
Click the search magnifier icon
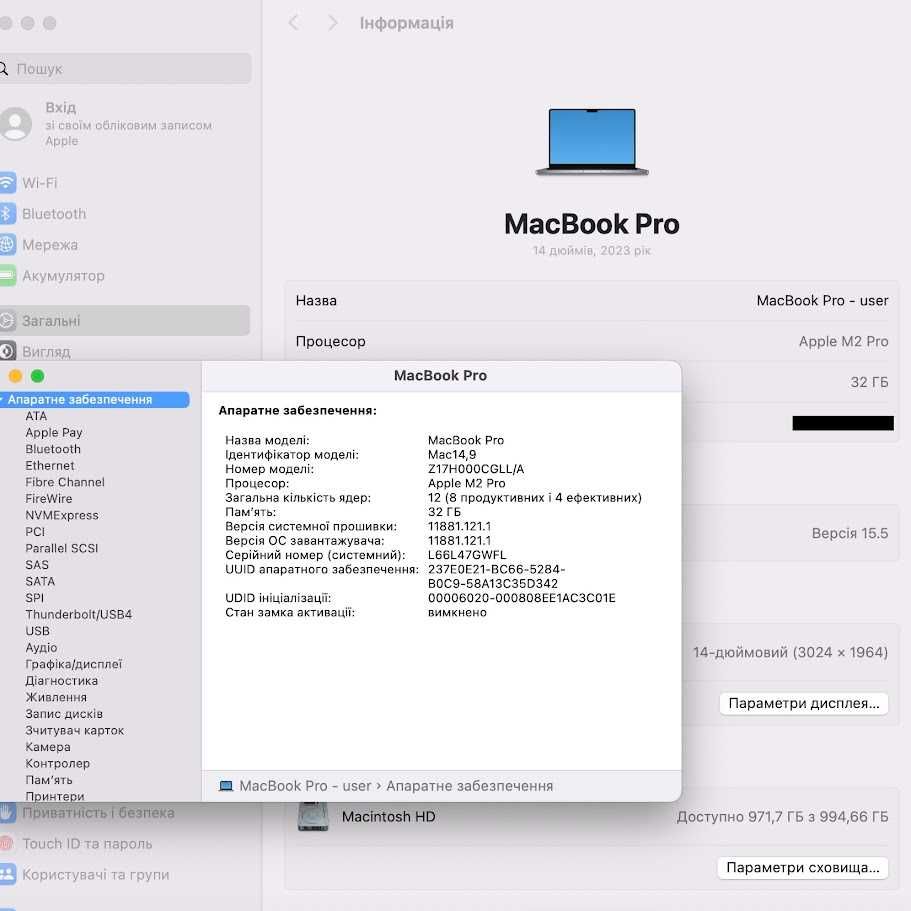coord(4,69)
